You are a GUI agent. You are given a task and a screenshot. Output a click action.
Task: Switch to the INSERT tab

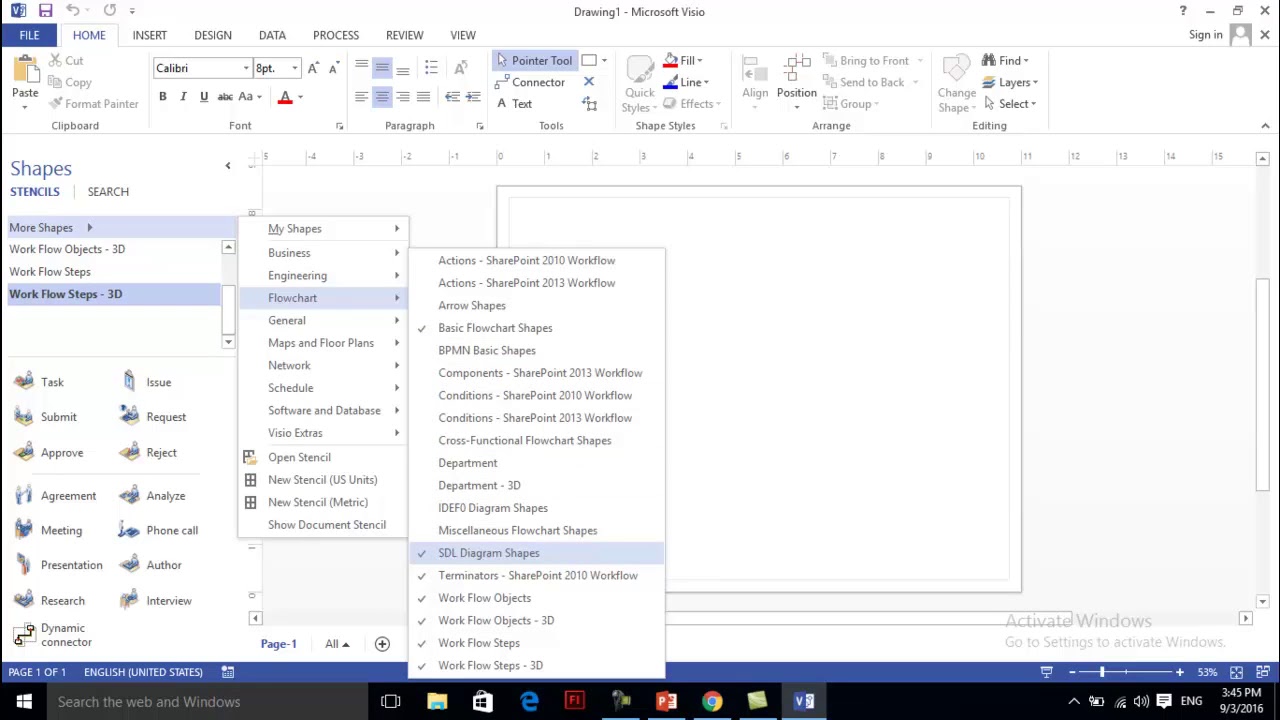149,35
